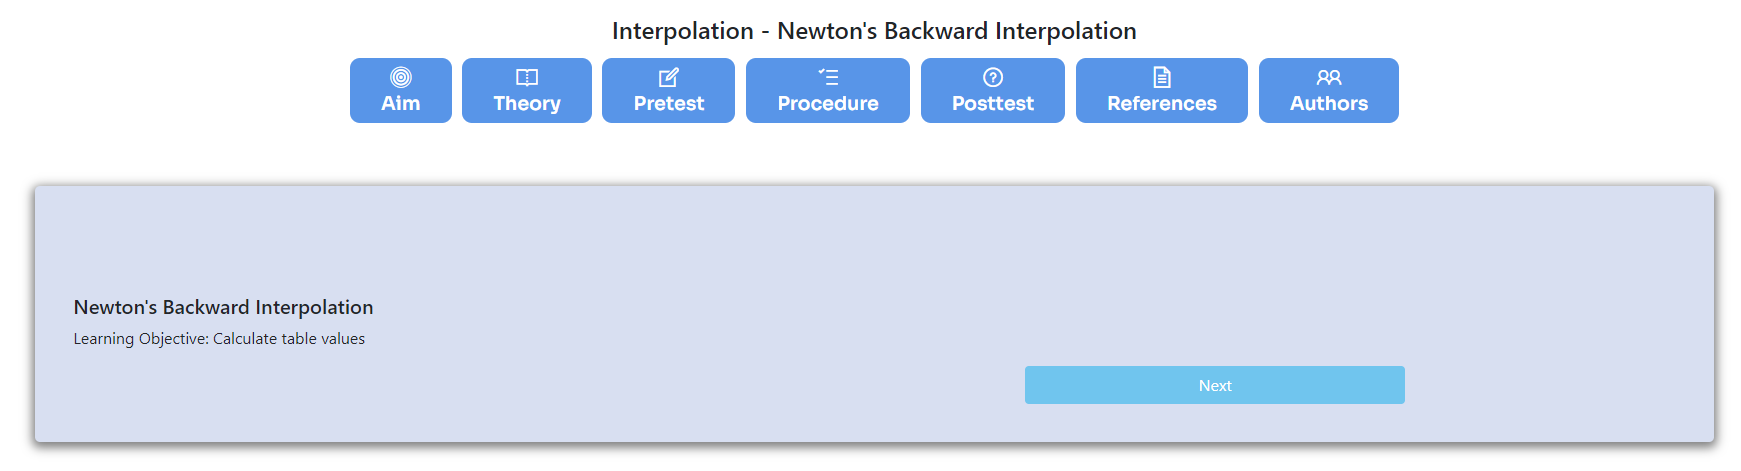Image resolution: width=1741 pixels, height=471 pixels.
Task: Open the Aim section
Action: pyautogui.click(x=401, y=90)
